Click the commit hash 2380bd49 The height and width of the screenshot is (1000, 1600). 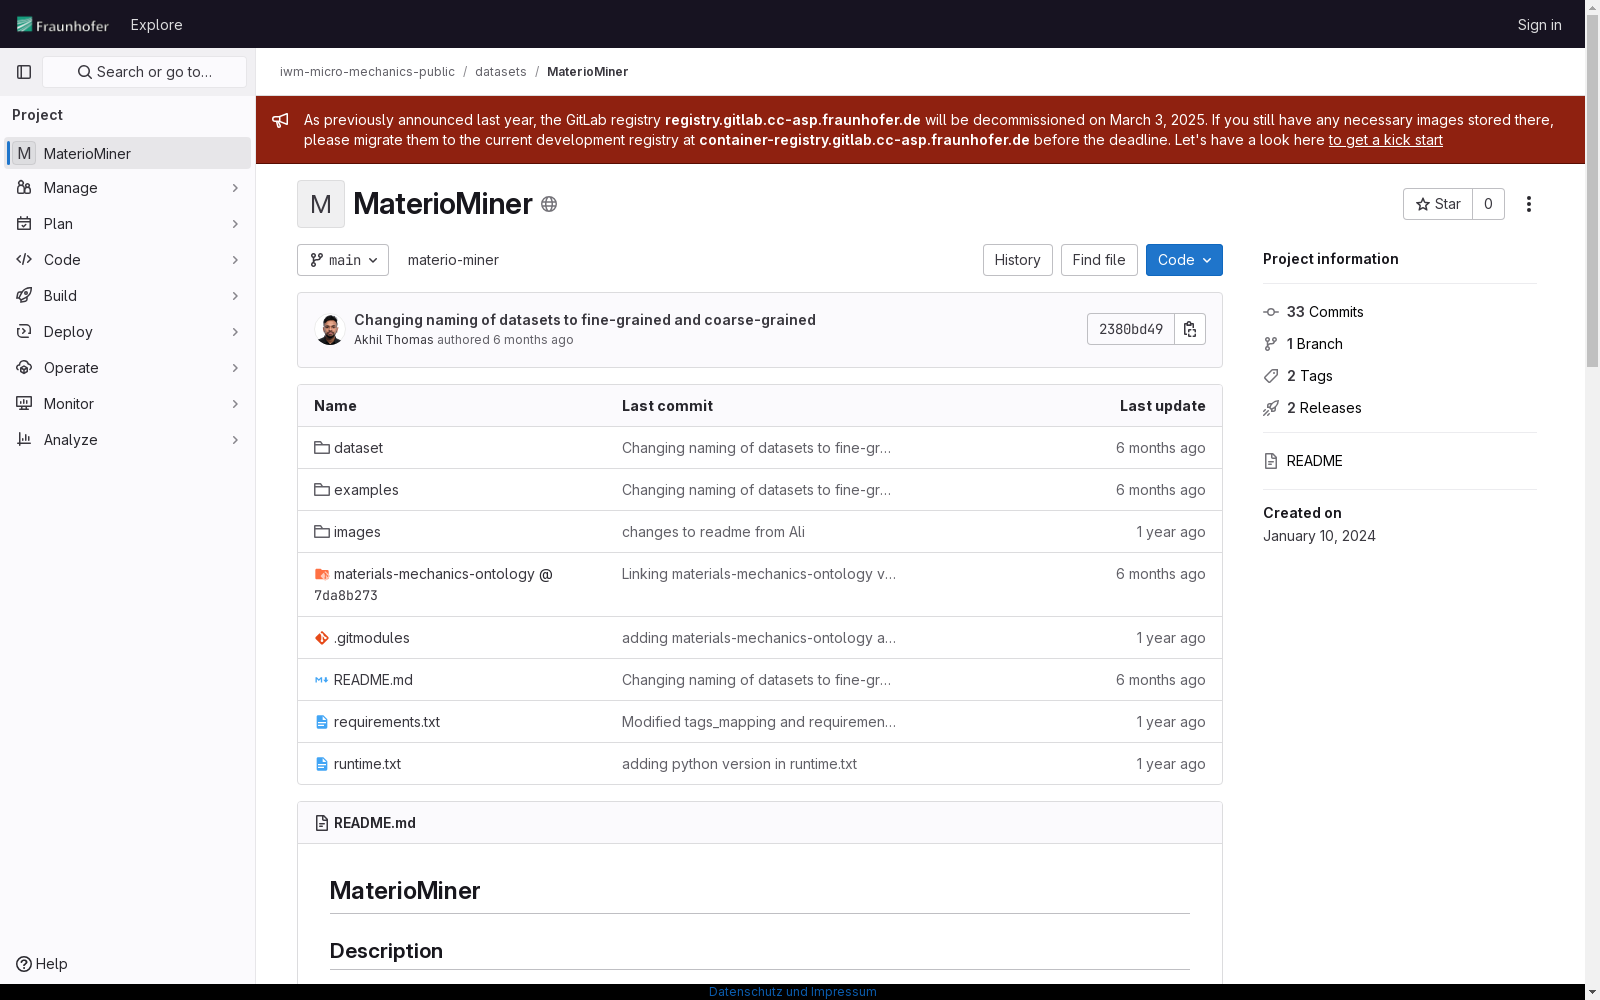[1131, 329]
